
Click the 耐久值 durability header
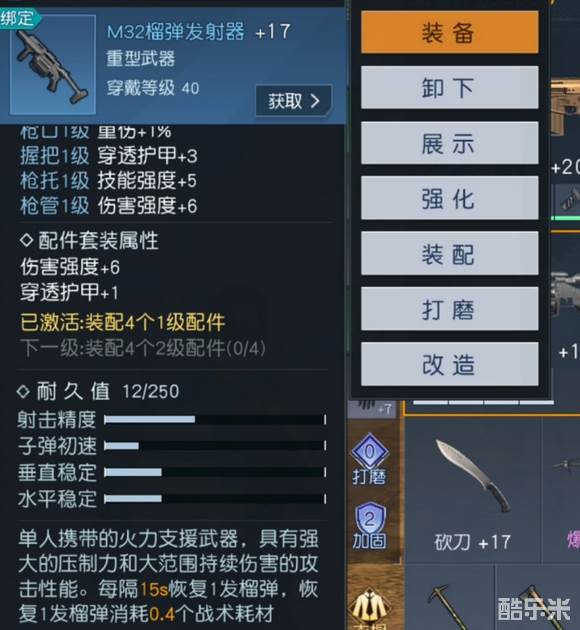[x=98, y=391]
